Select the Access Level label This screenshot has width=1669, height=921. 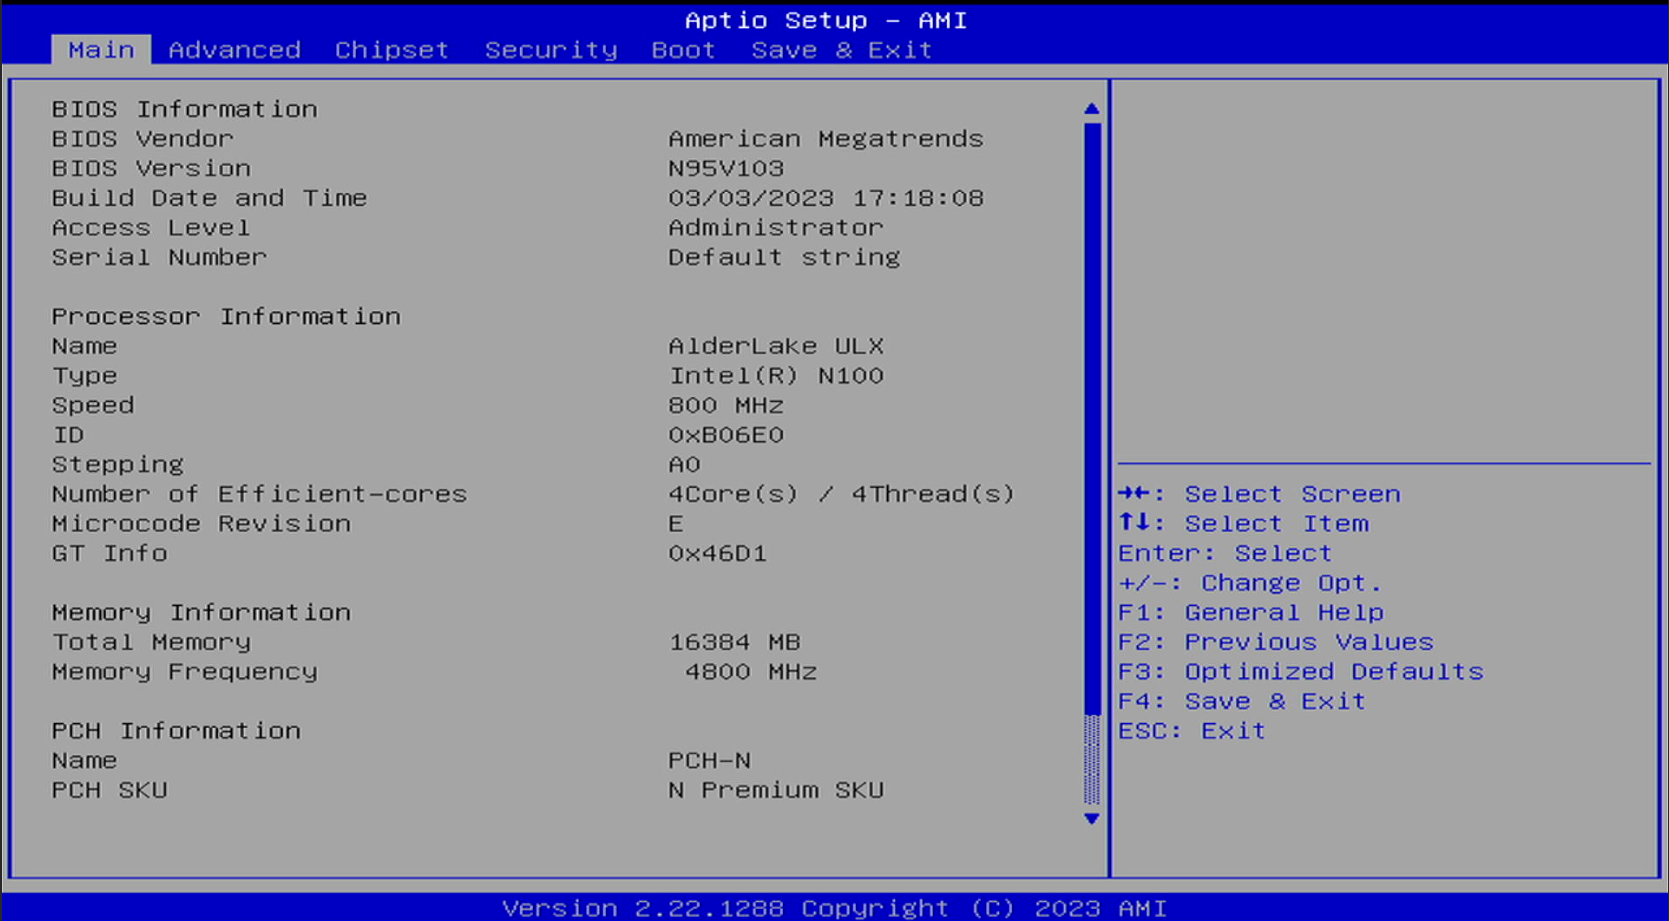151,227
